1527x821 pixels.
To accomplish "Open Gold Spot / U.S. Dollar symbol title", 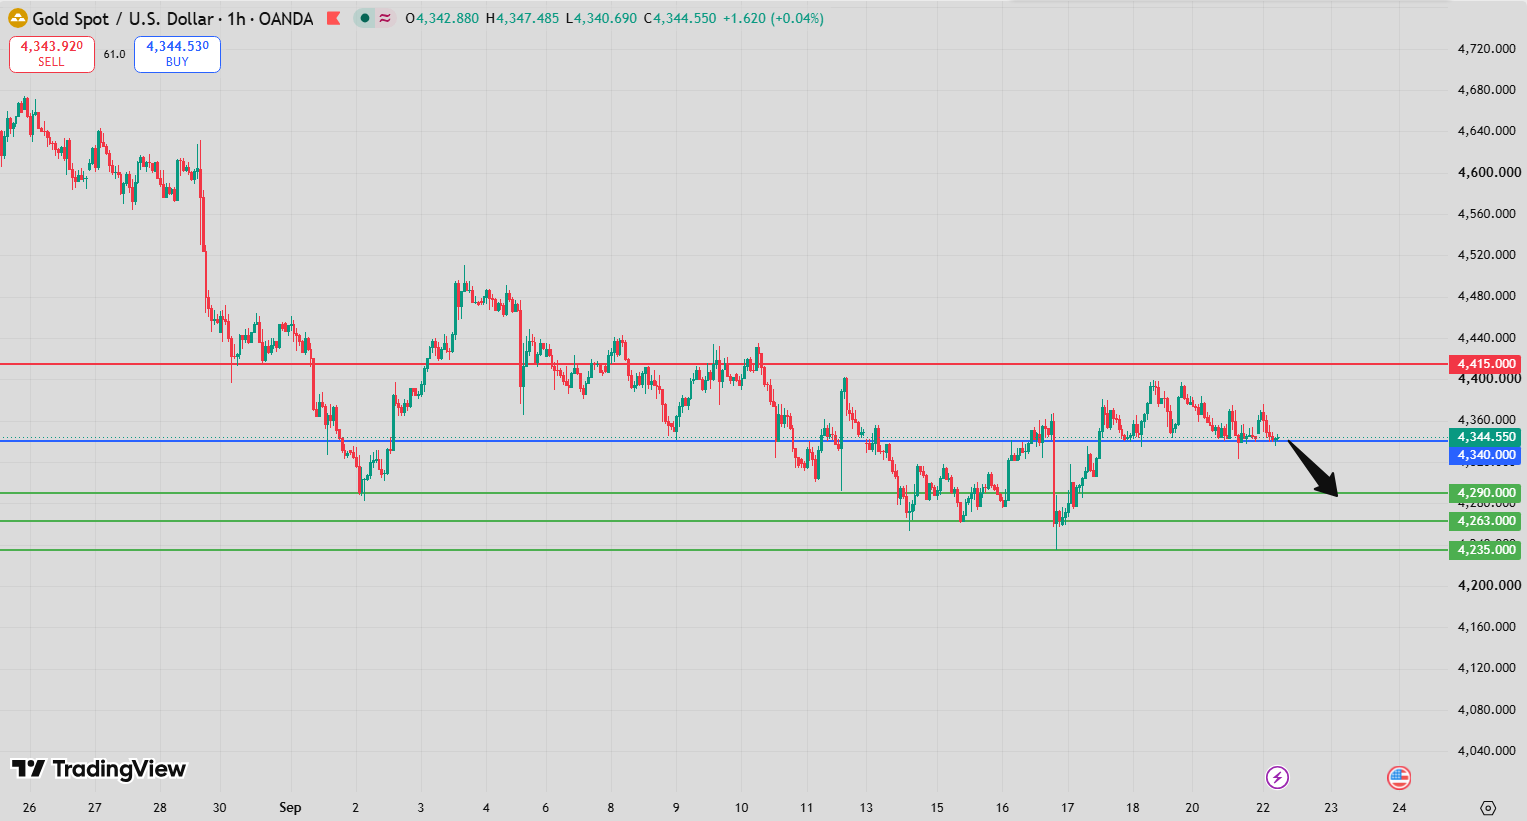I will coord(122,18).
